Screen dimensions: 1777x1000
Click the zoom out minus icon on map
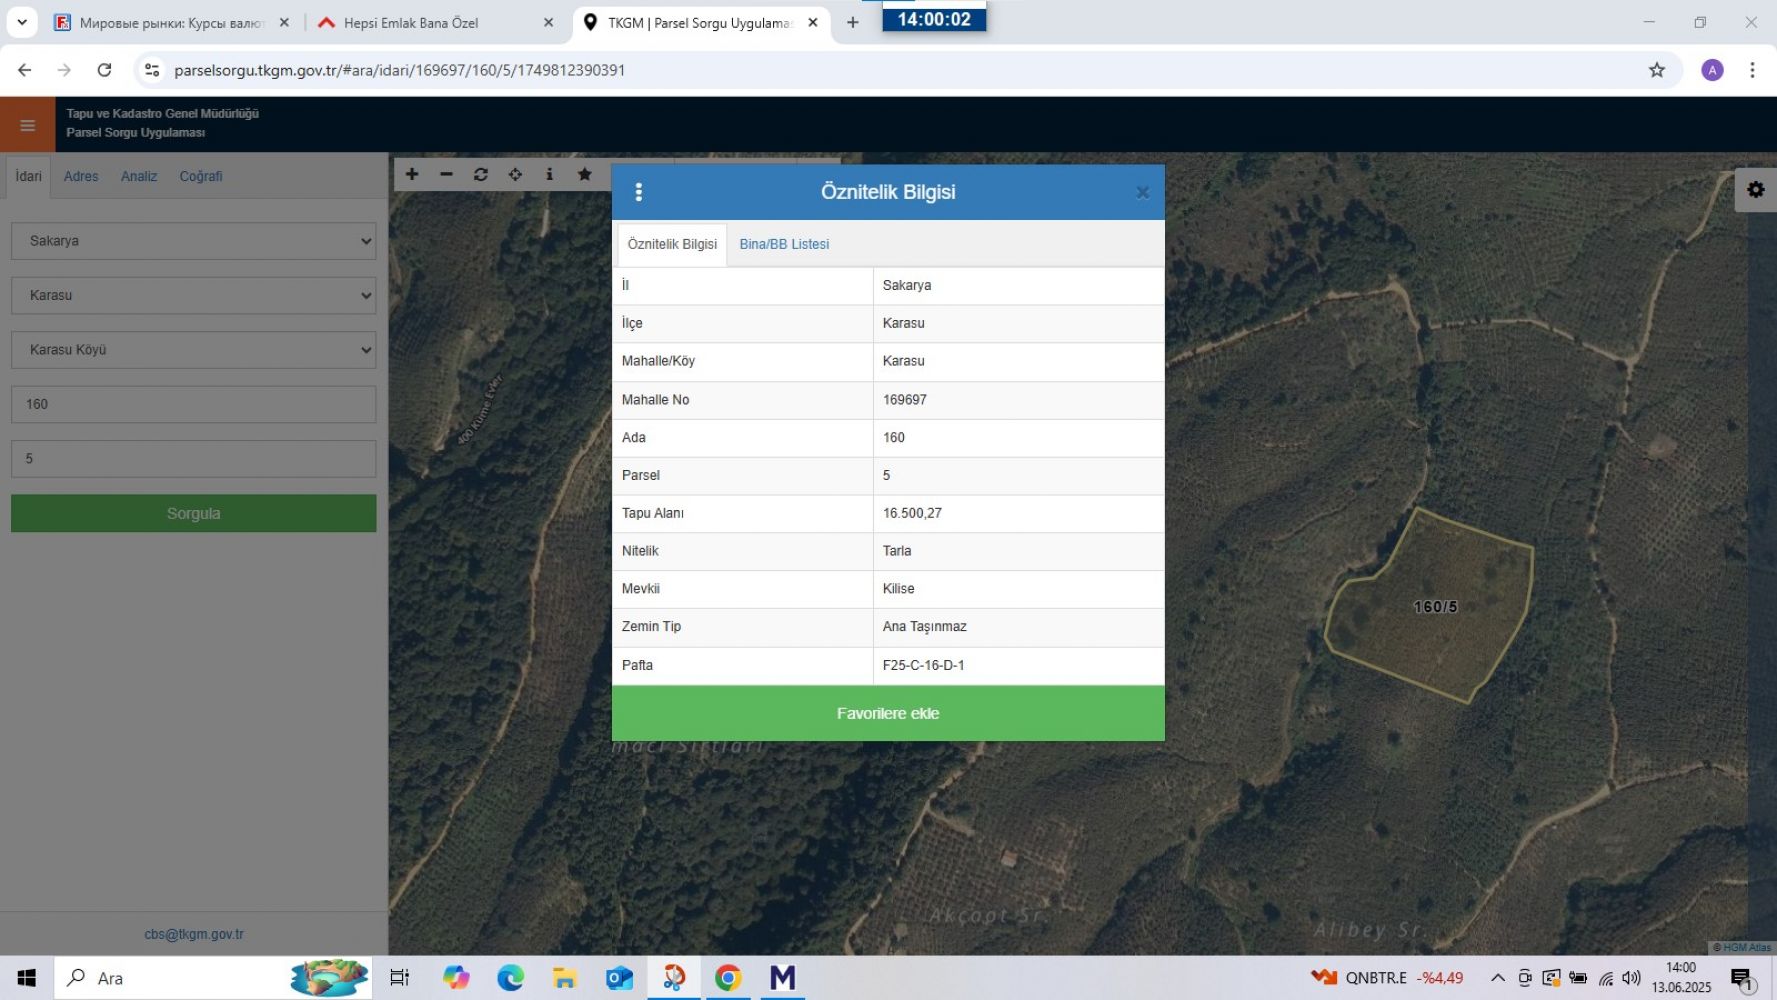pos(446,174)
